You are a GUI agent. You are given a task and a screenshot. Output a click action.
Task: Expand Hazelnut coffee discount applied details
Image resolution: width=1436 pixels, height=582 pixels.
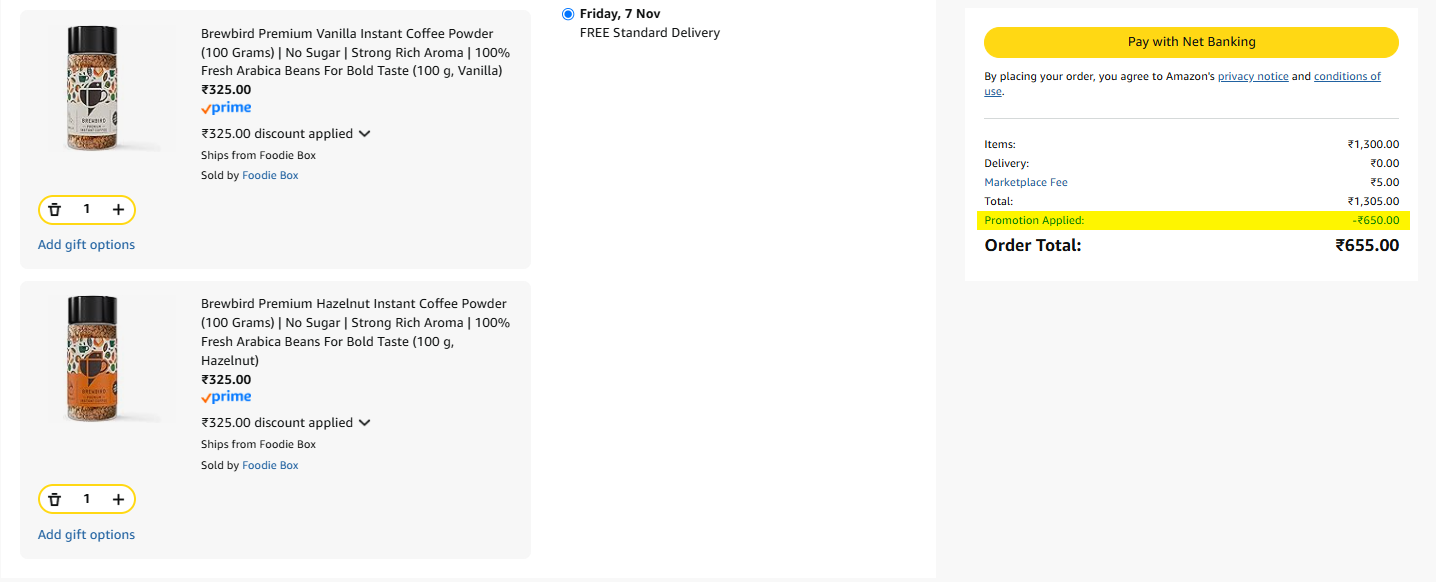(364, 423)
